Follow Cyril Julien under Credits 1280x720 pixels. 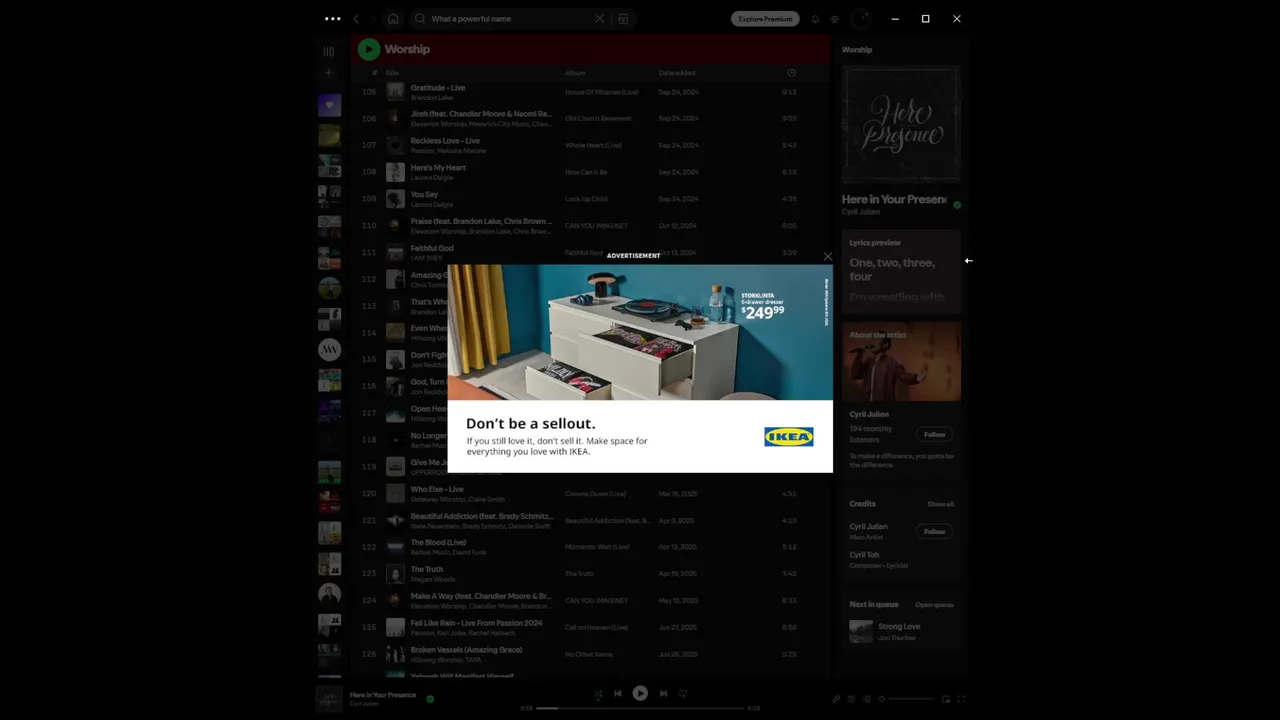click(934, 532)
